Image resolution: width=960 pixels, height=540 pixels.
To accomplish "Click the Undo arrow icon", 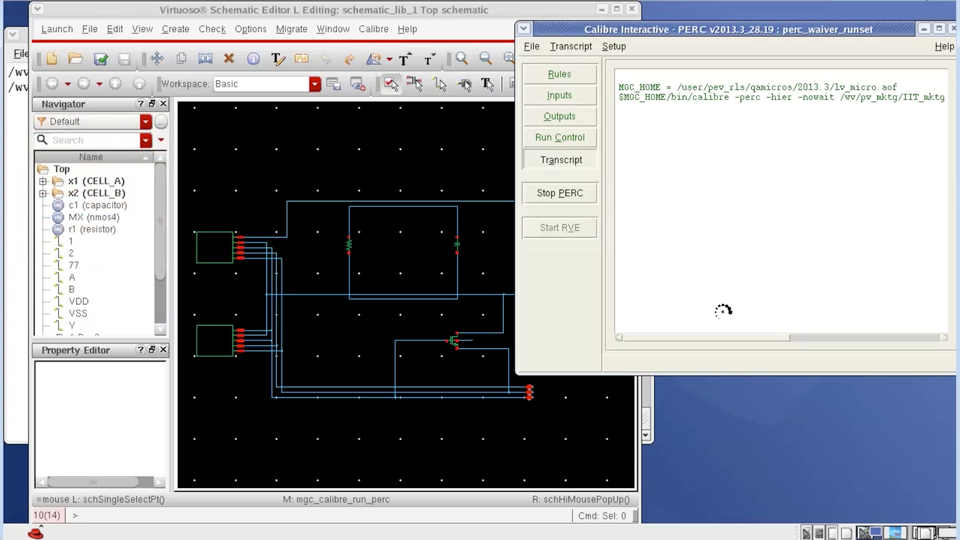I will pos(326,59).
